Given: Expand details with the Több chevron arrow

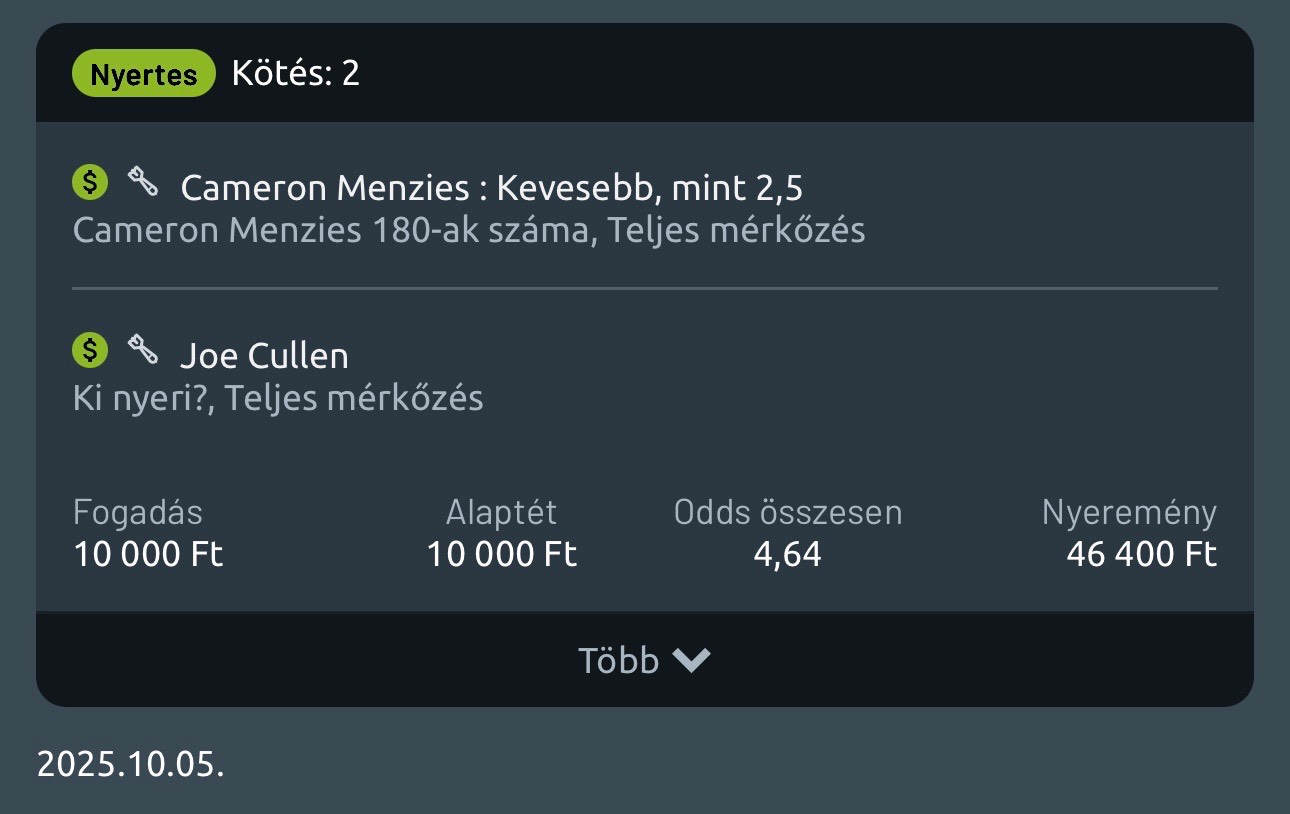Looking at the screenshot, I should [x=691, y=660].
